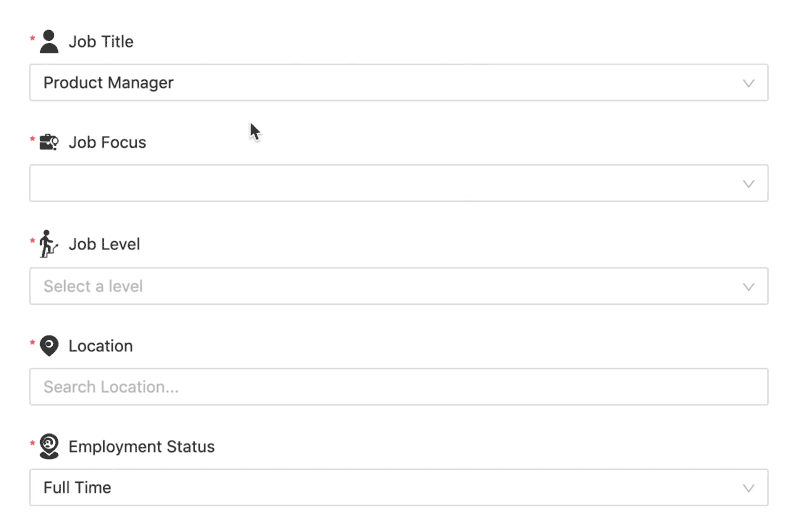This screenshot has width=800, height=526.
Task: Click the Employment Status label text
Action: click(141, 447)
